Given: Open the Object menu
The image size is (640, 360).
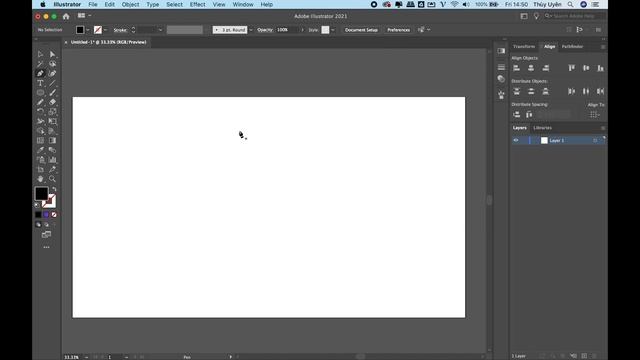Looking at the screenshot, I should coord(130,4).
